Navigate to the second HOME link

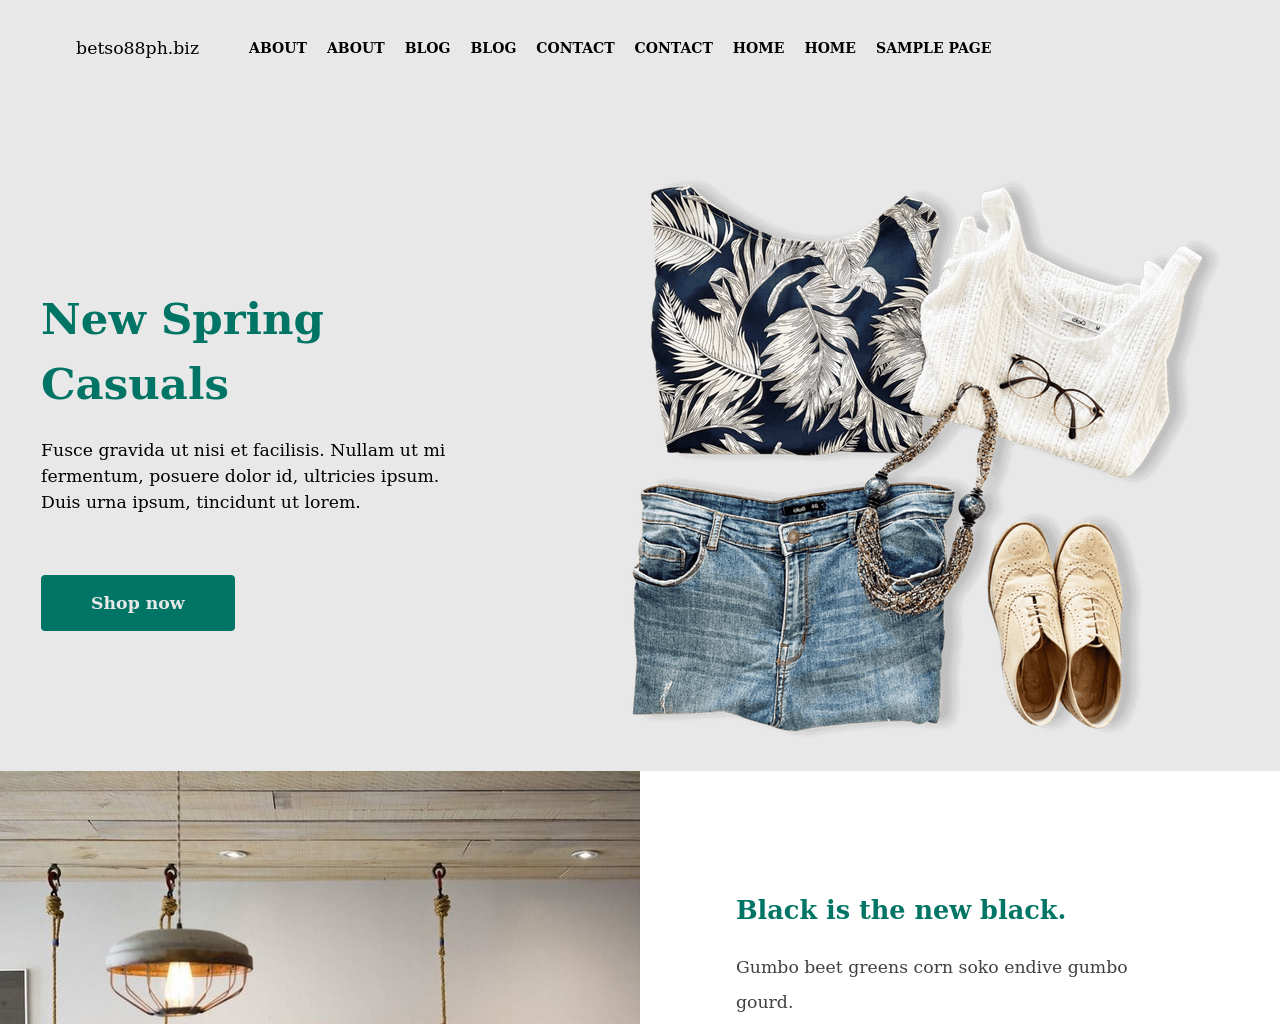(x=830, y=48)
